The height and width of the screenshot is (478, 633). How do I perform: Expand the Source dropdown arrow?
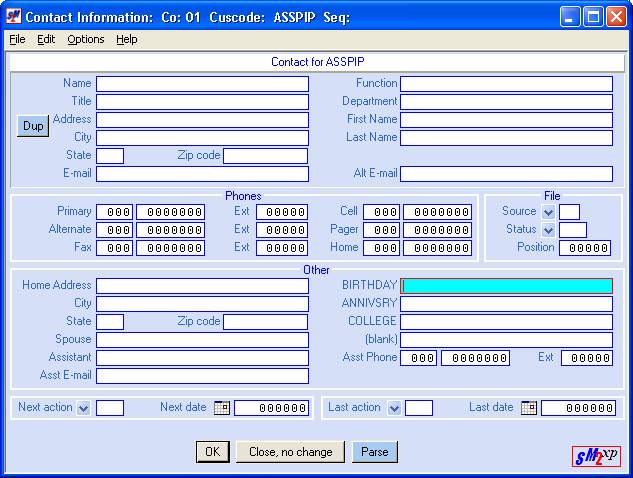tap(548, 212)
